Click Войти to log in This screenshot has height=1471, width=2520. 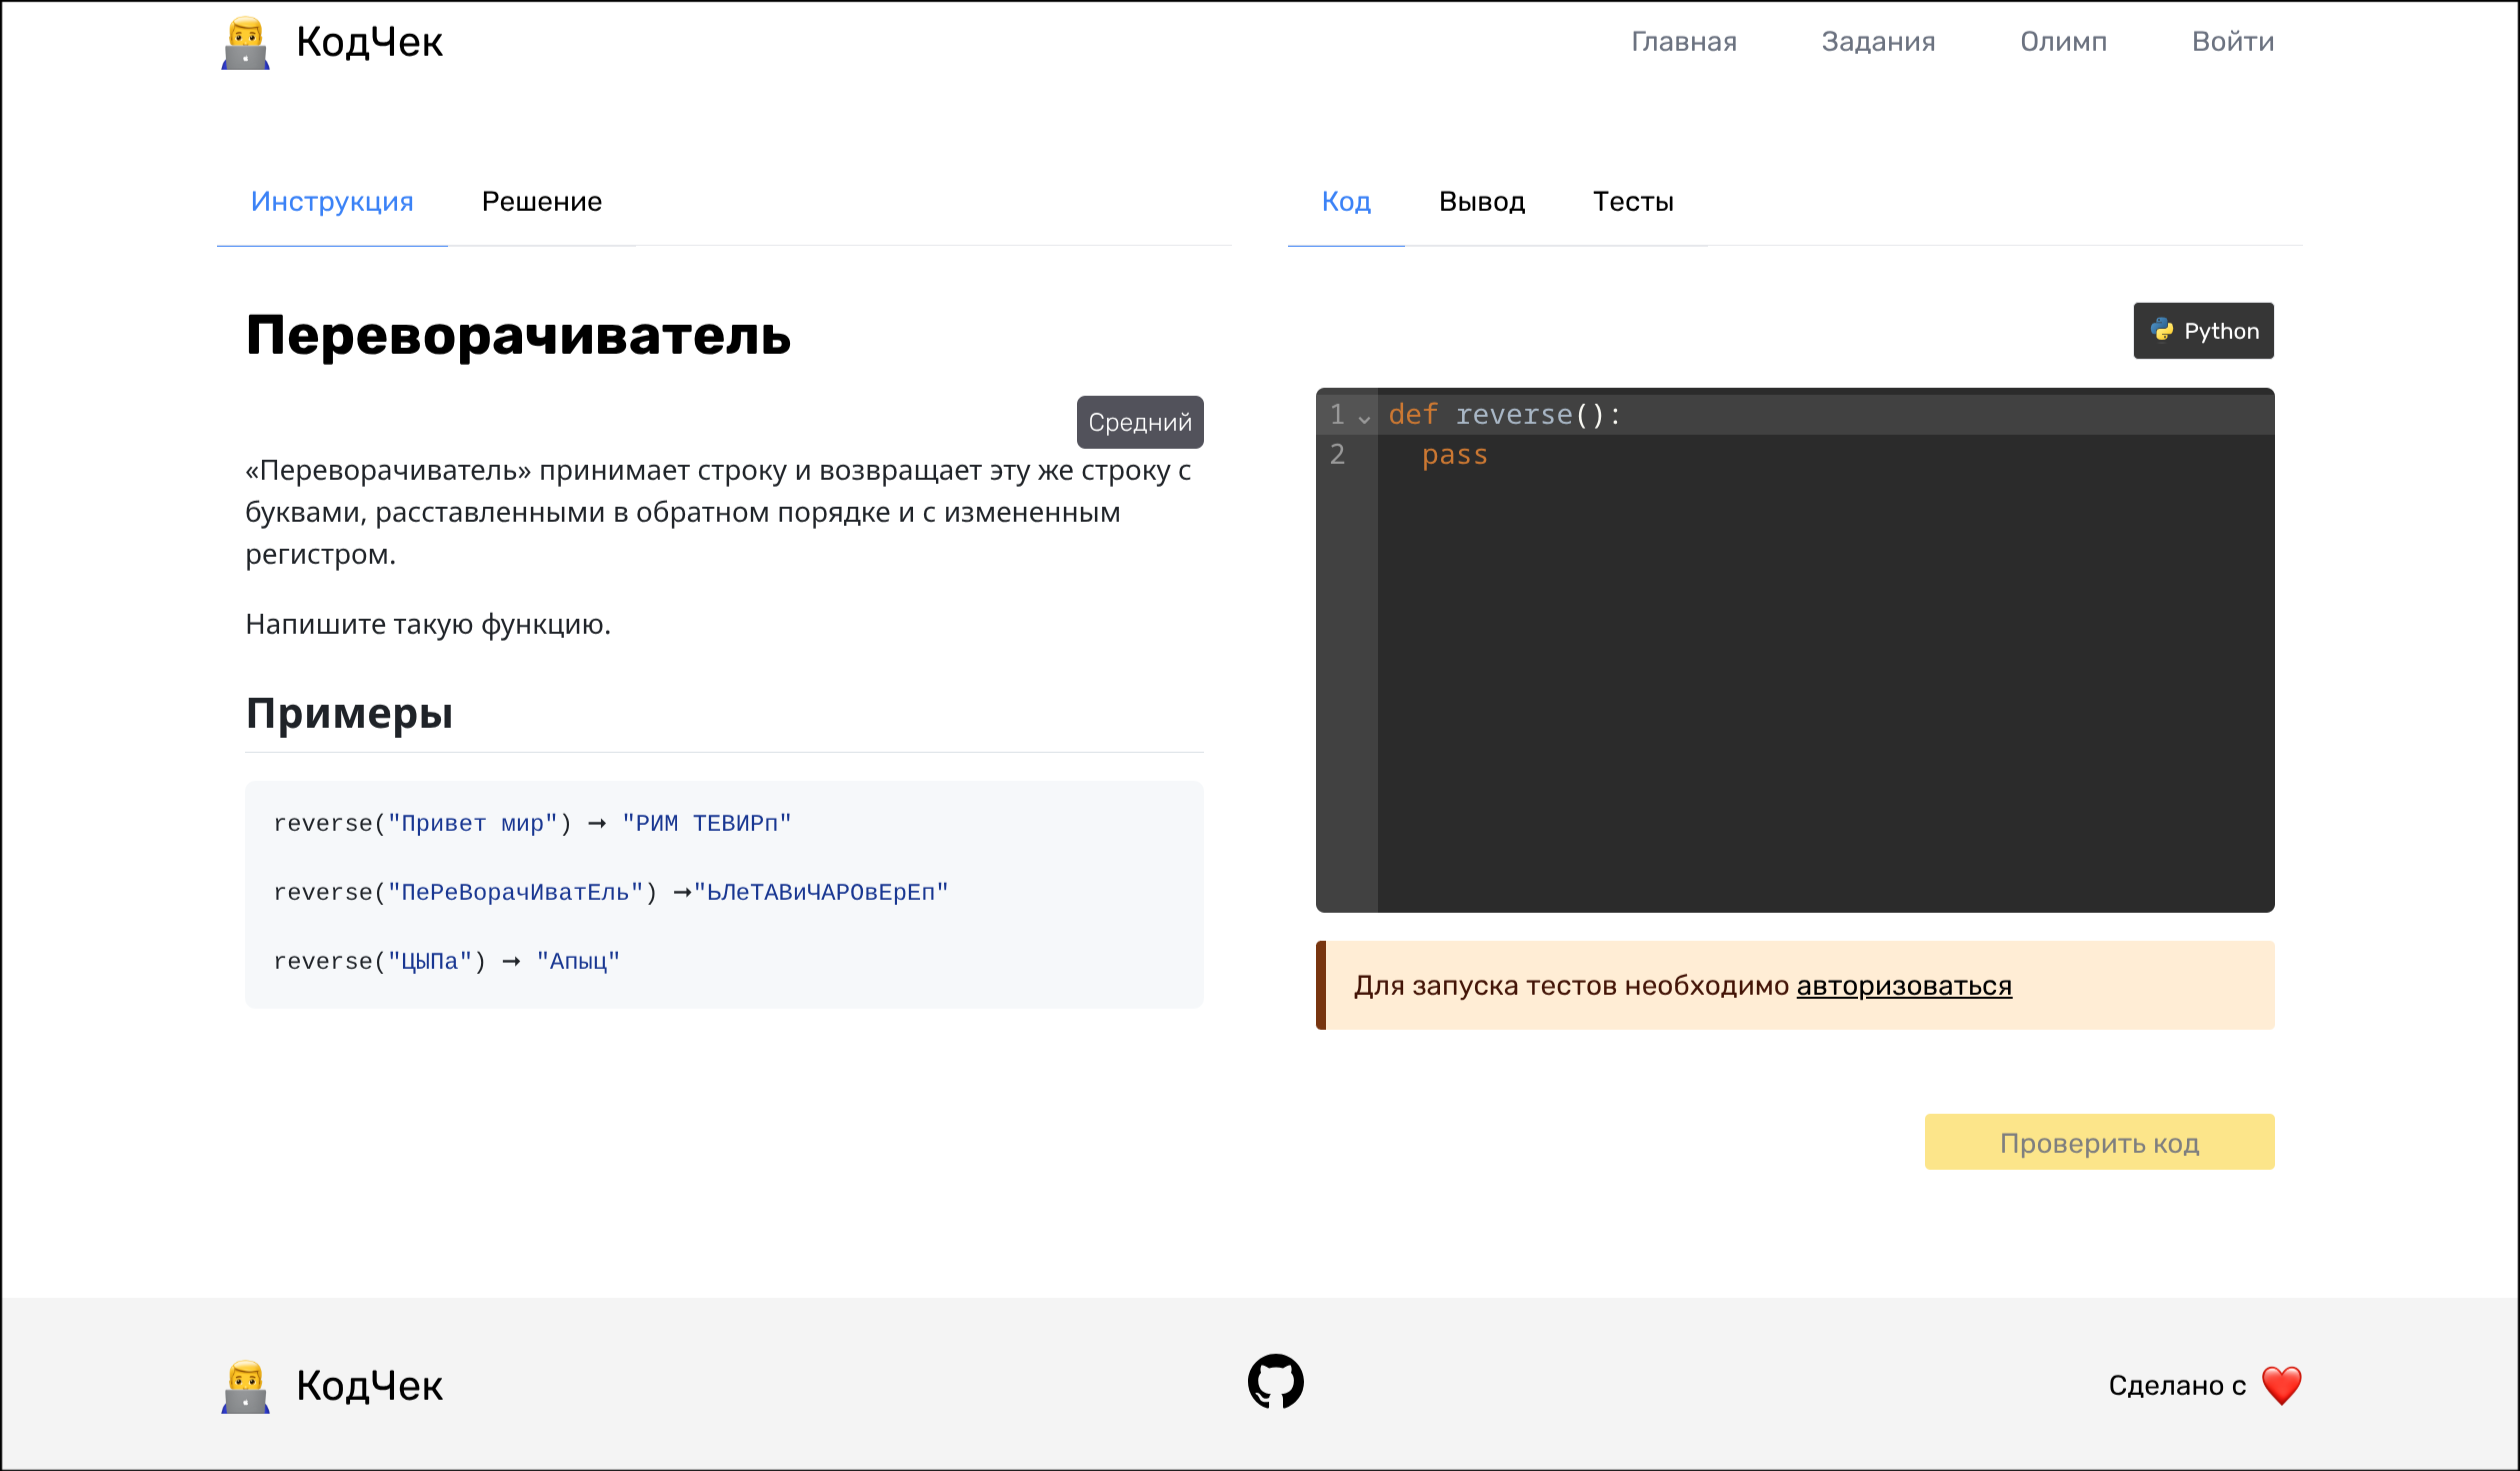pos(2232,42)
